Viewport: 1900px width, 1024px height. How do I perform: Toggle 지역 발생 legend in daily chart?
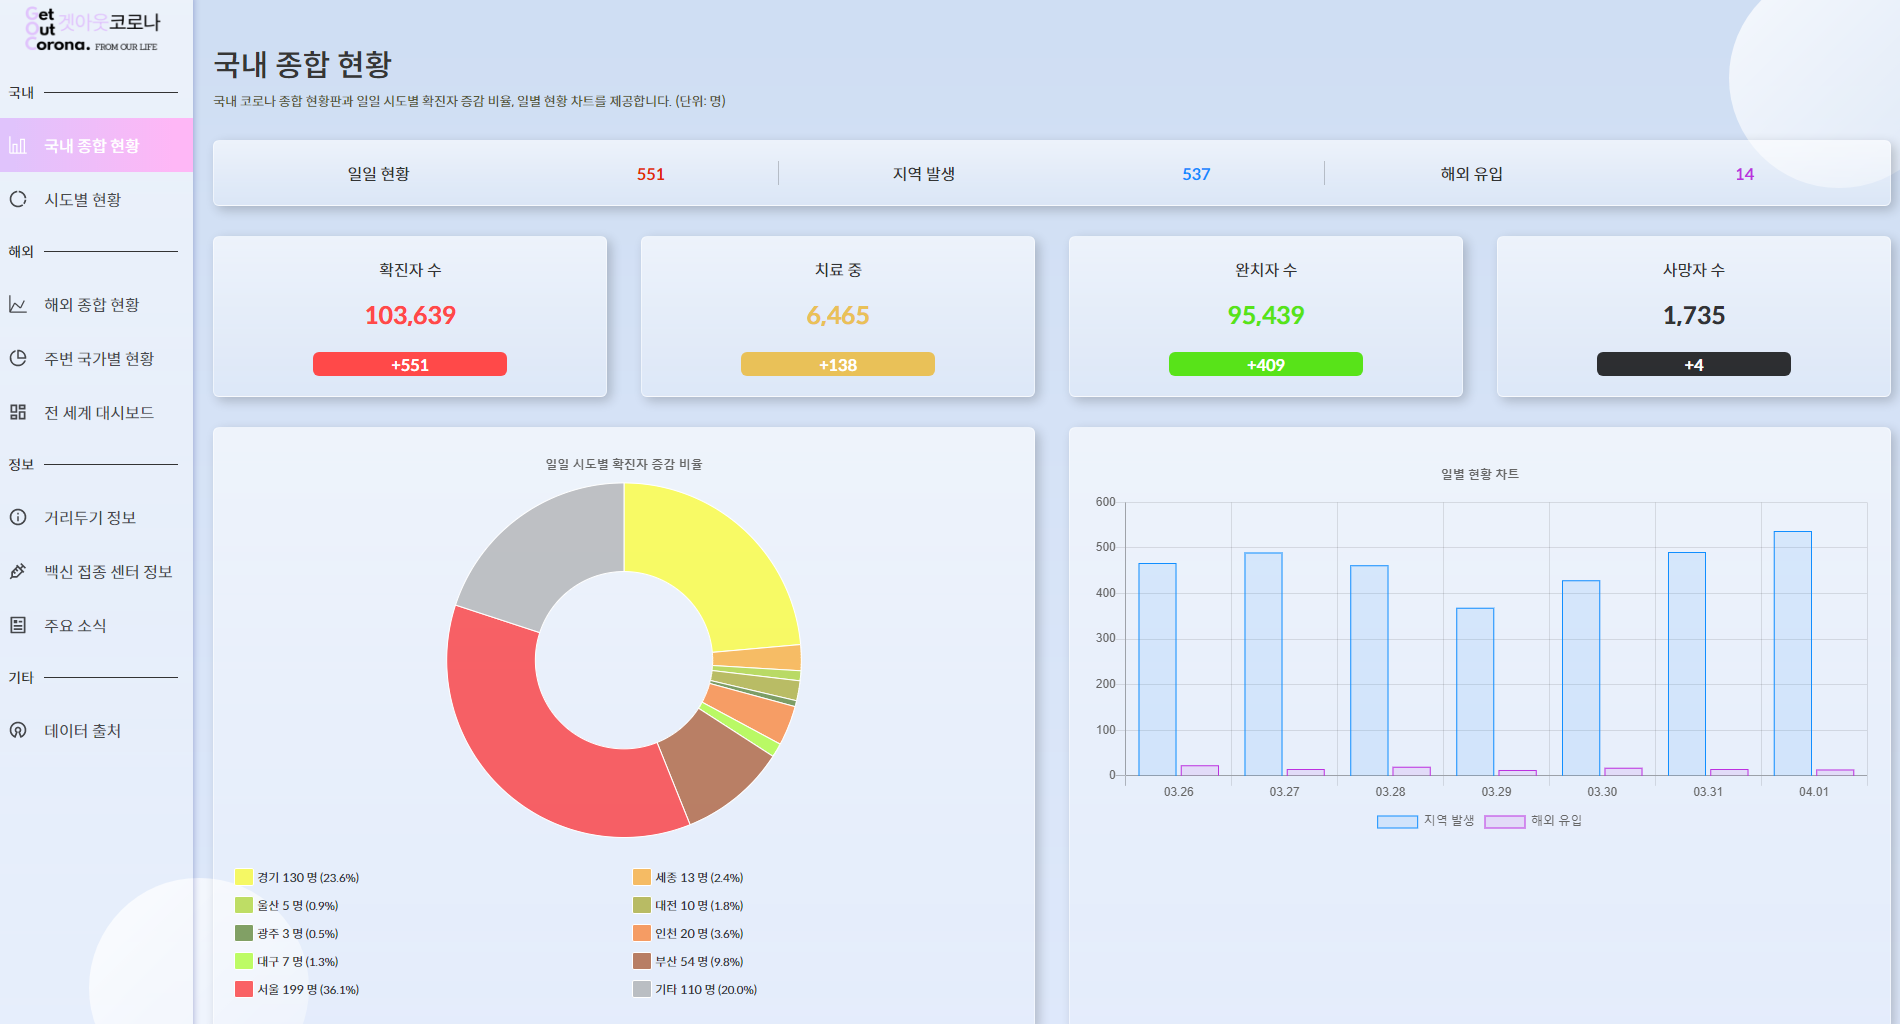[1426, 821]
